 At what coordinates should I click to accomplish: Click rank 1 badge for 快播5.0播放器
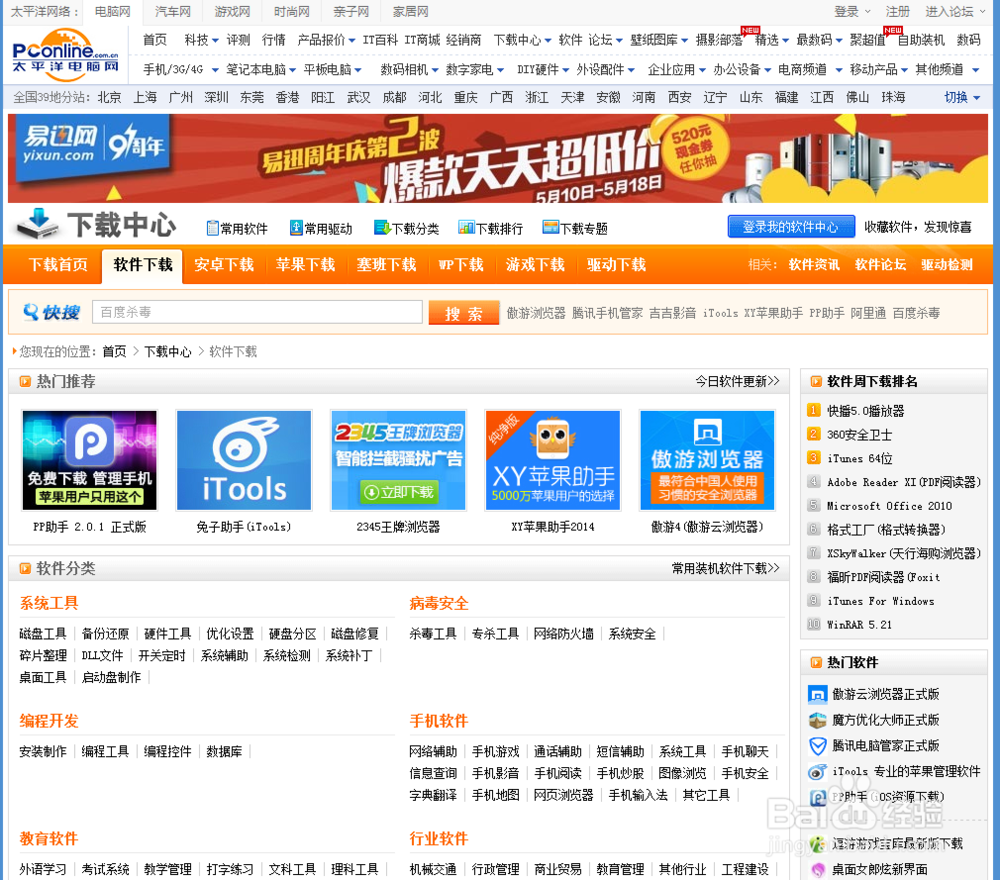[813, 411]
